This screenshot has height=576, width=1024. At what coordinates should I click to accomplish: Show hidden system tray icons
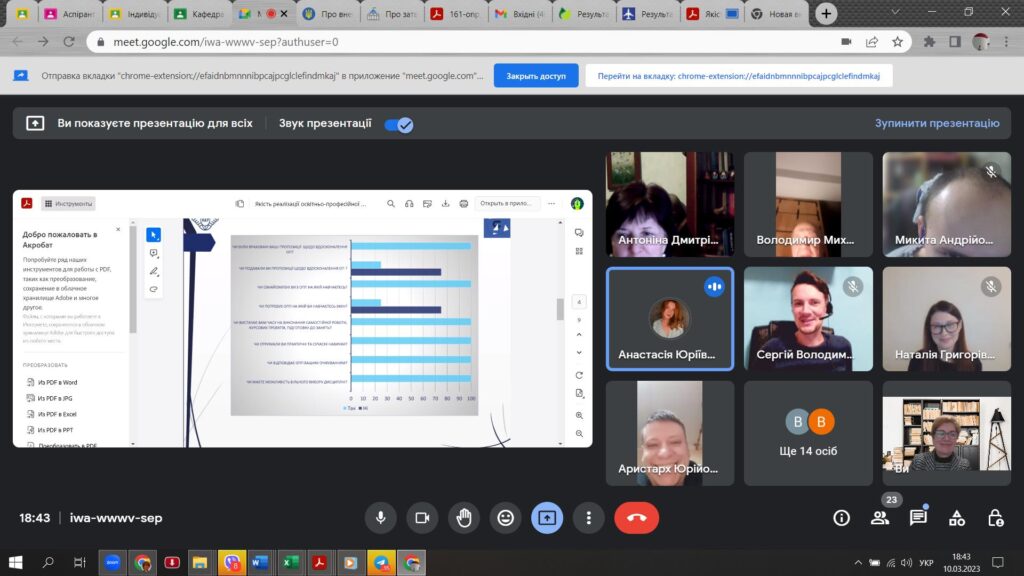(858, 562)
